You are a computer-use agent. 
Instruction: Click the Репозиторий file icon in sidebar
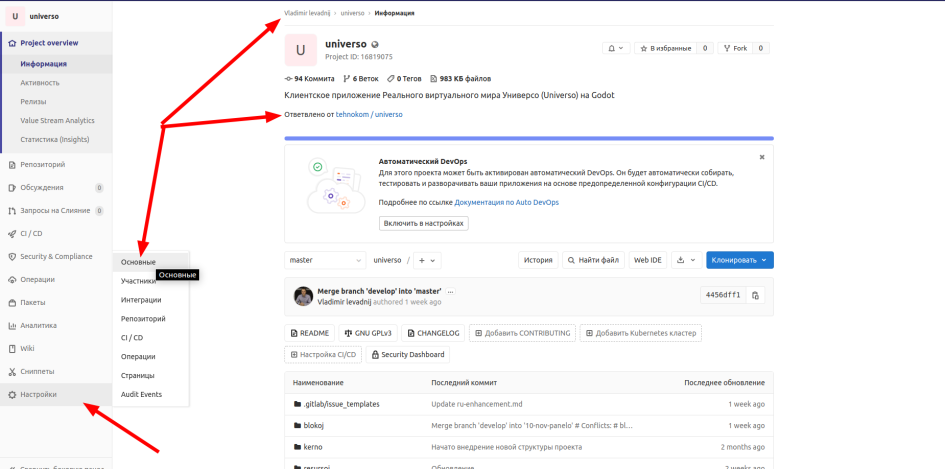(12, 165)
